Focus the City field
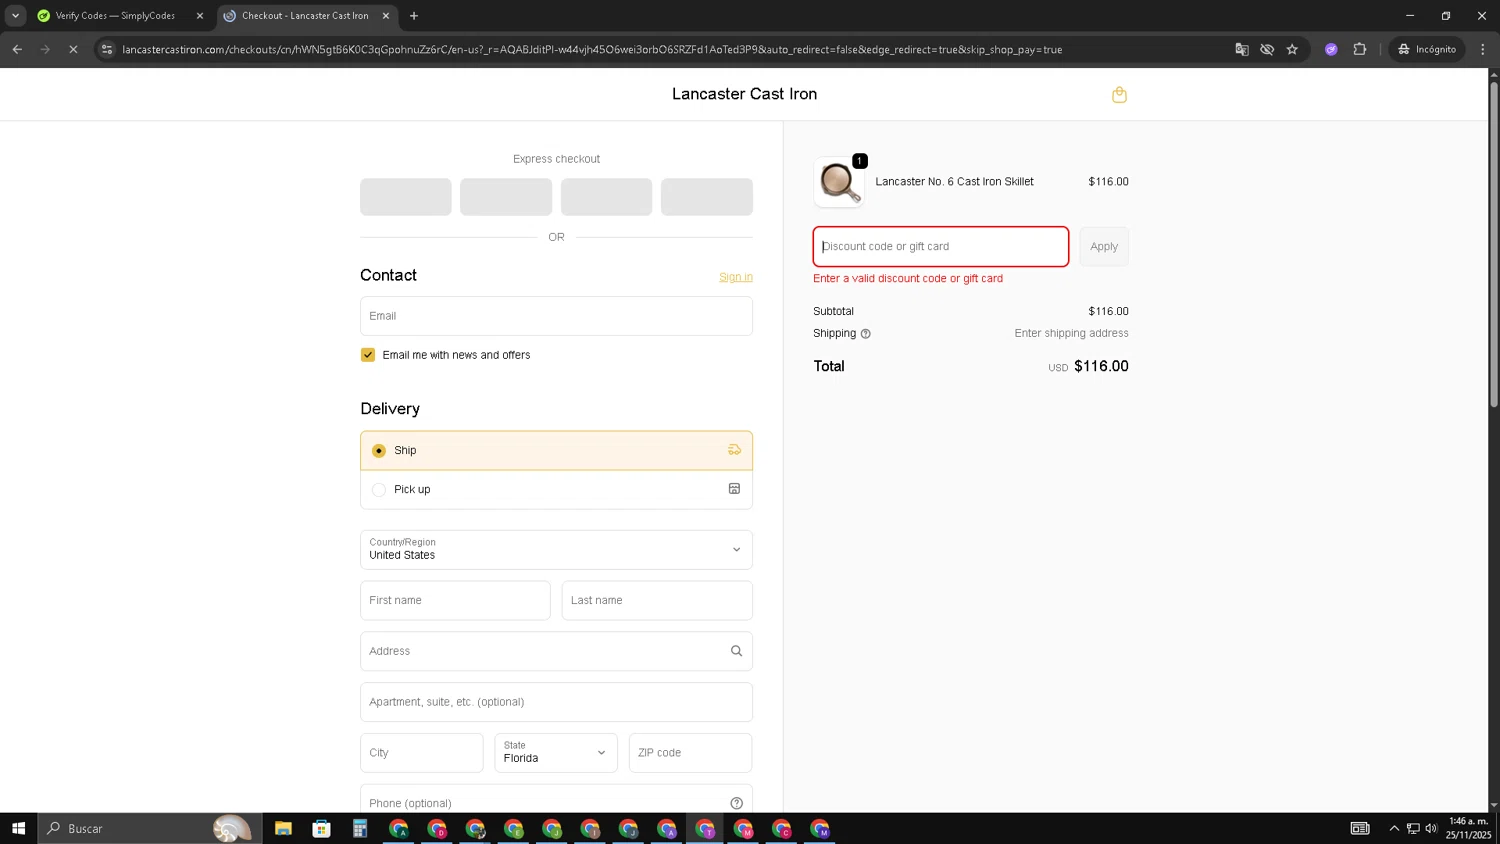The height and width of the screenshot is (844, 1500). tap(421, 752)
